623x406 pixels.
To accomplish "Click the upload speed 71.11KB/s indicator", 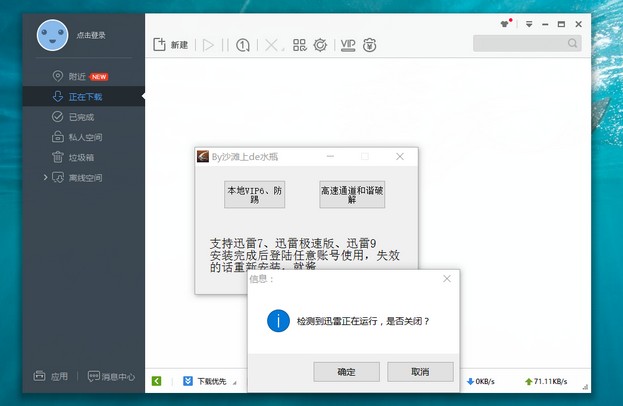I will (547, 381).
